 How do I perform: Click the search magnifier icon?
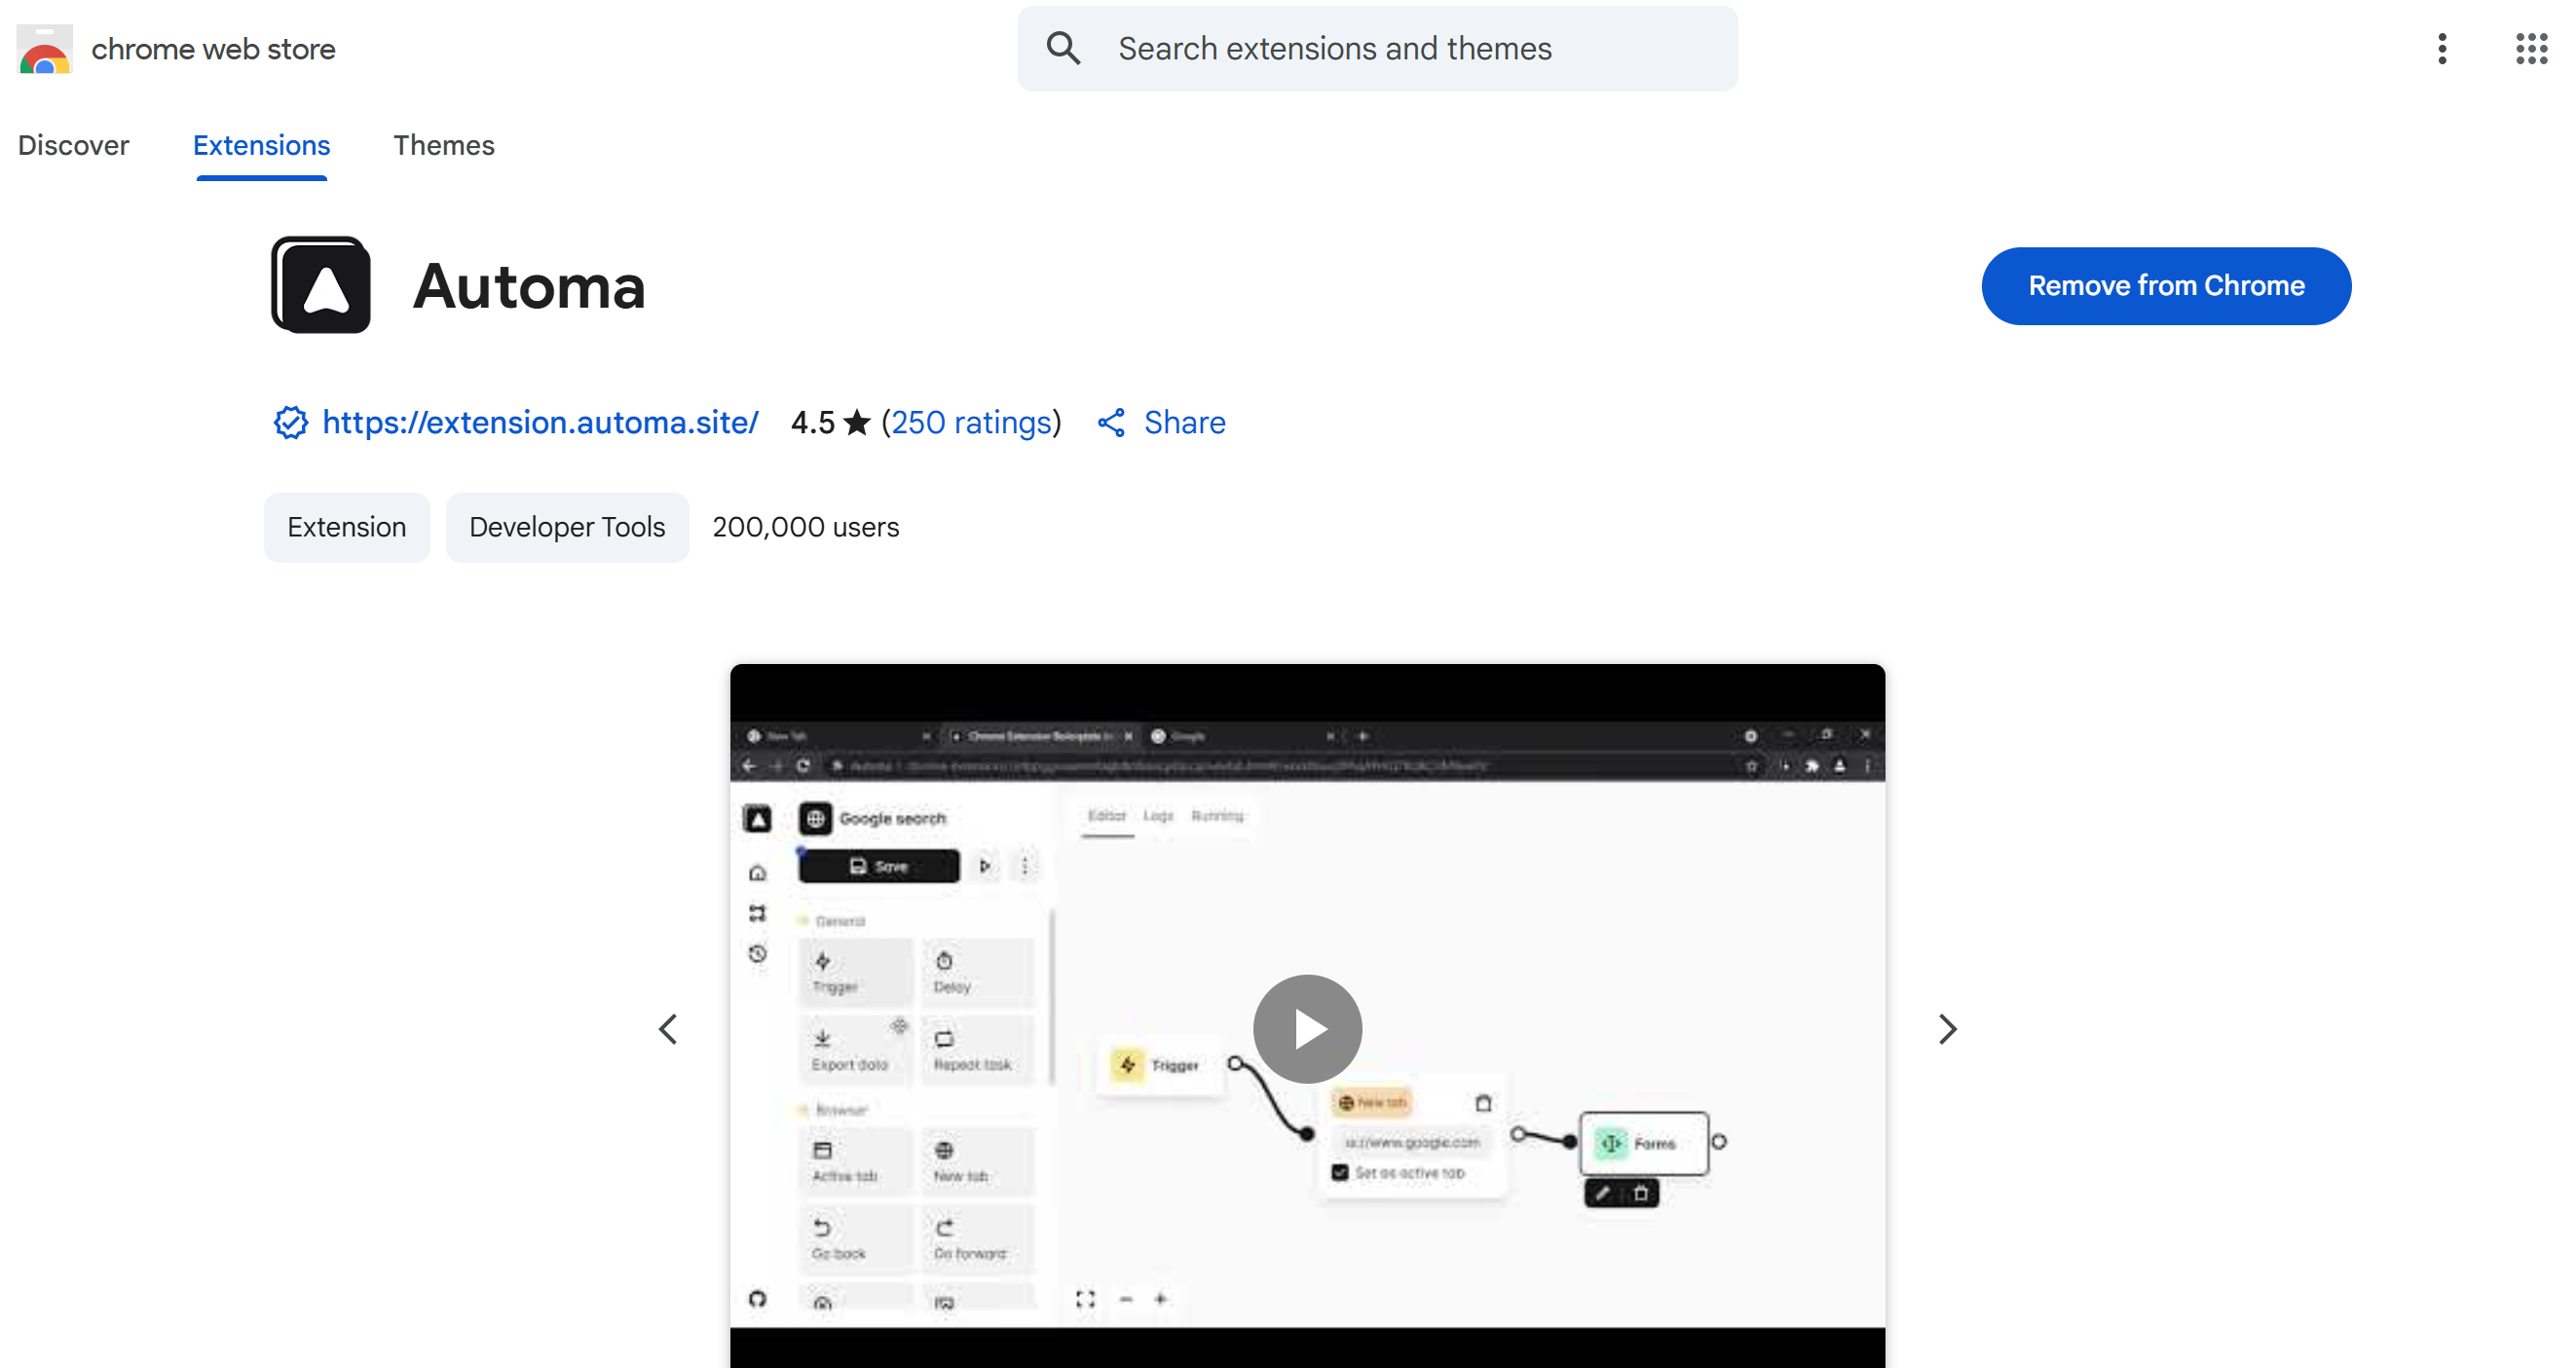pyautogui.click(x=1063, y=48)
